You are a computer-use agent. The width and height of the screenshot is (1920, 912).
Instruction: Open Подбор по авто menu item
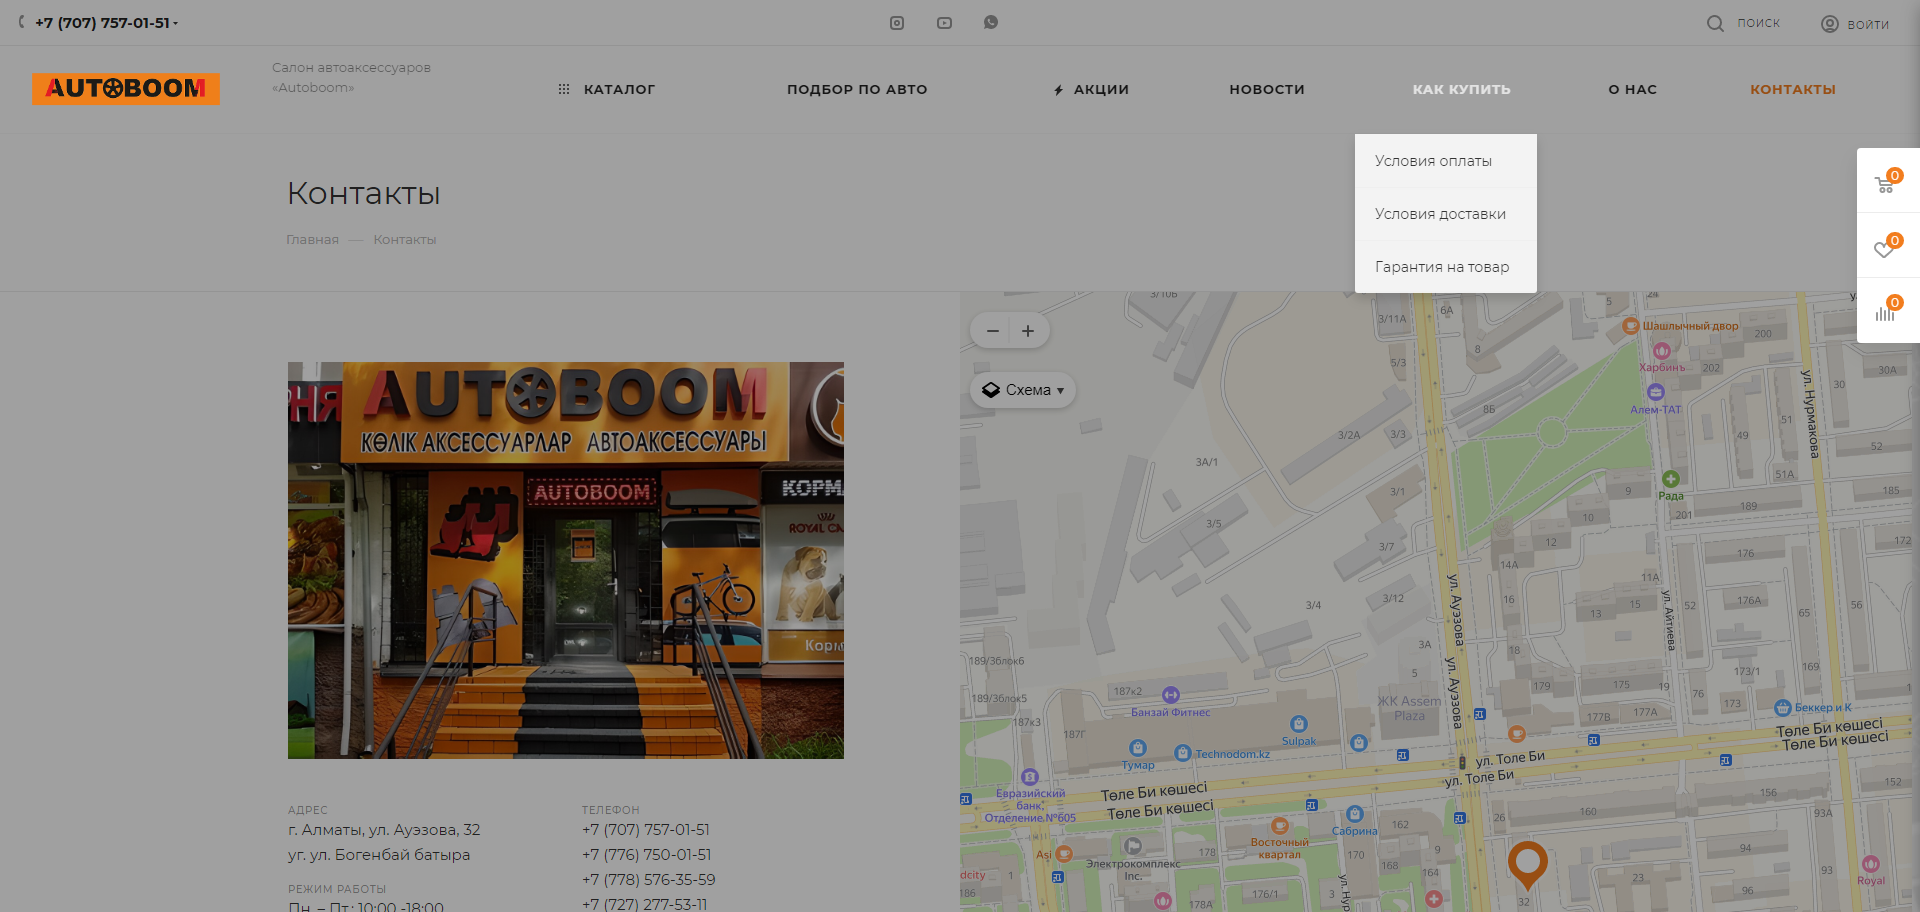(857, 89)
